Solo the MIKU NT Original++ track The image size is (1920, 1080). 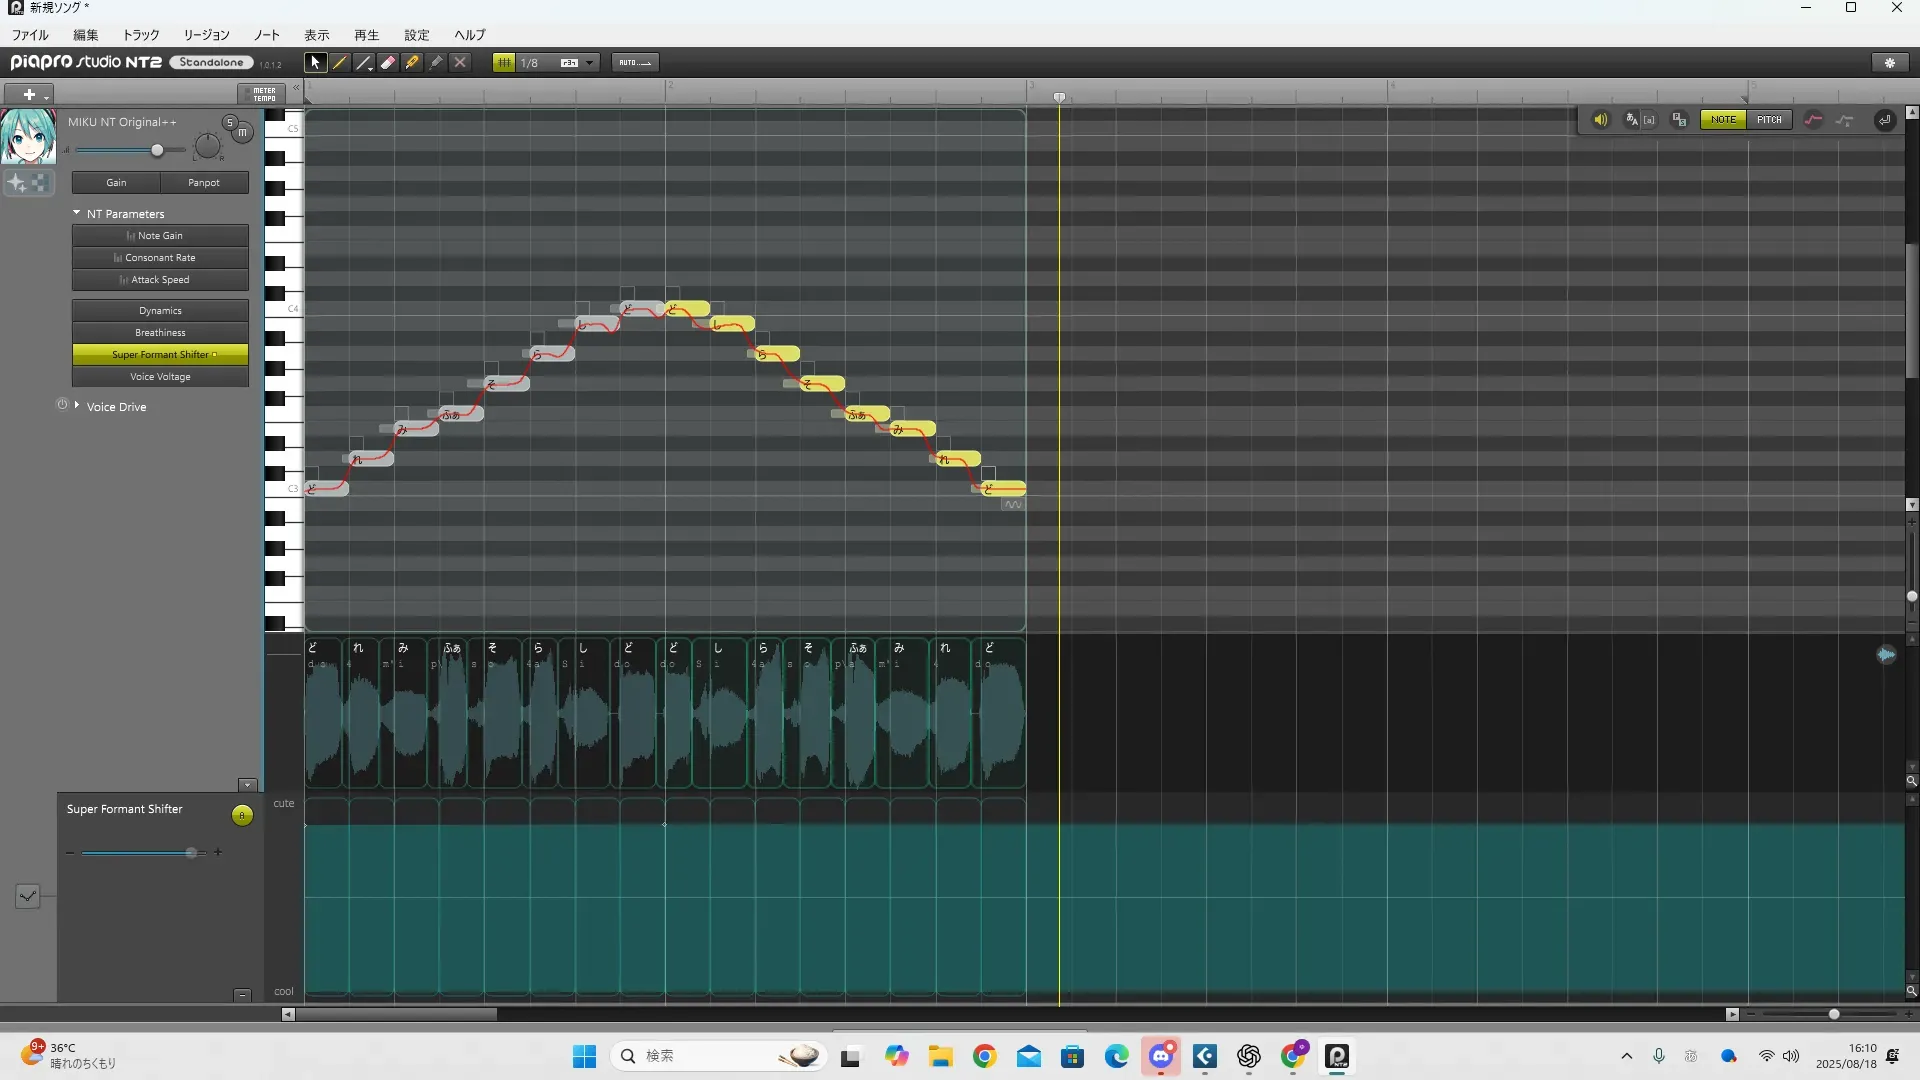[x=229, y=122]
